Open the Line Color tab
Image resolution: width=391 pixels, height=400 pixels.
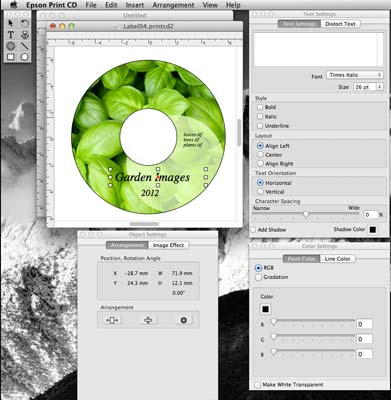coord(337,259)
